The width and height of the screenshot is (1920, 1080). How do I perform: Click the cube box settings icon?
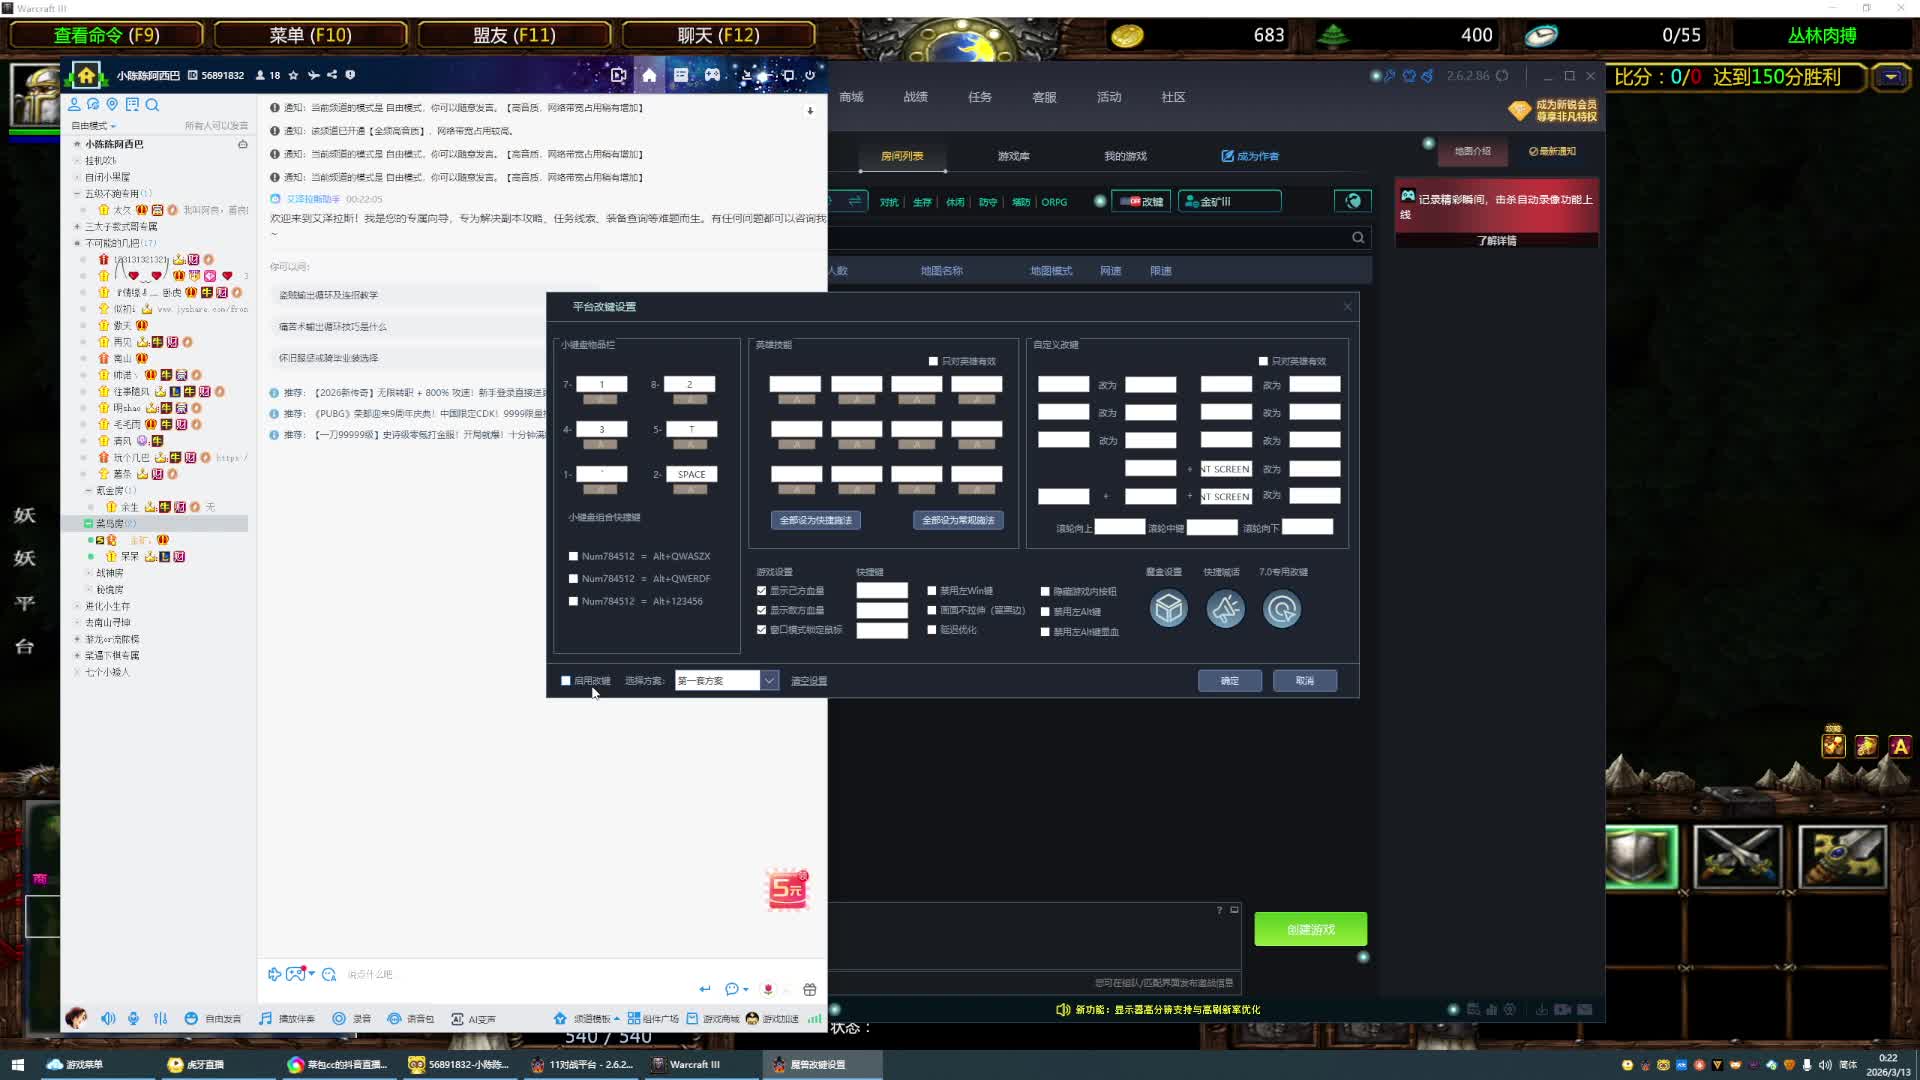pos(1168,608)
